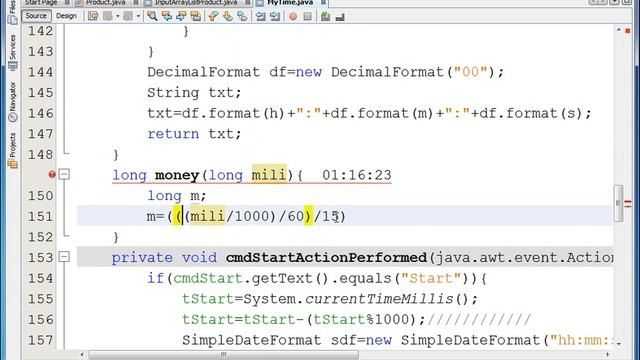
Task: Open the Forward history dropdown arrow
Action: tap(138, 16)
